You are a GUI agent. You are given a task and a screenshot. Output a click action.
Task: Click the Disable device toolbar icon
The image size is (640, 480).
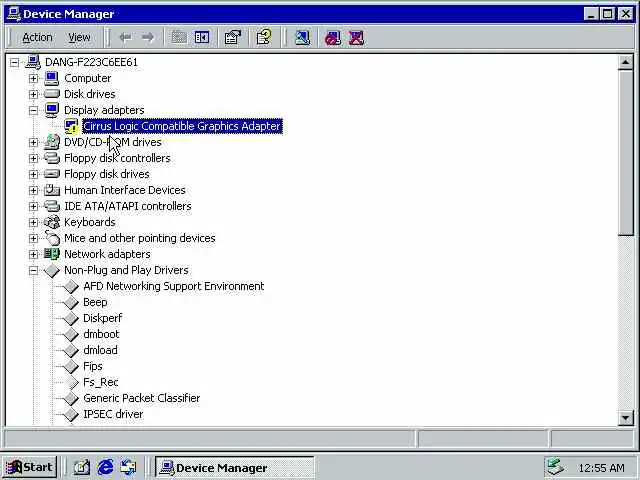pyautogui.click(x=333, y=38)
